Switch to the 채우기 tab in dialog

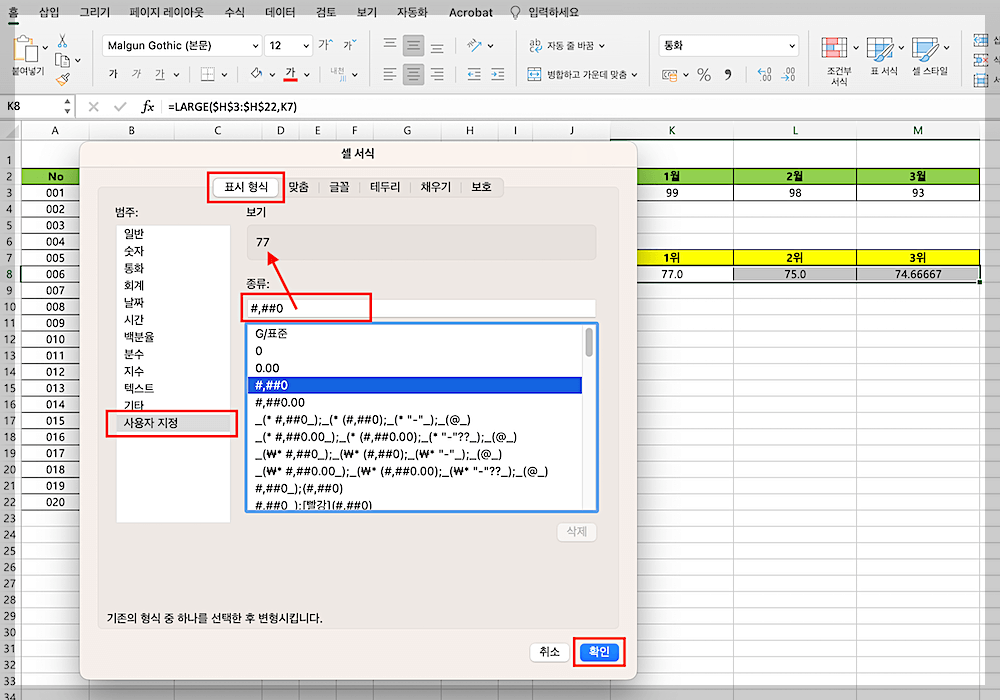(436, 187)
